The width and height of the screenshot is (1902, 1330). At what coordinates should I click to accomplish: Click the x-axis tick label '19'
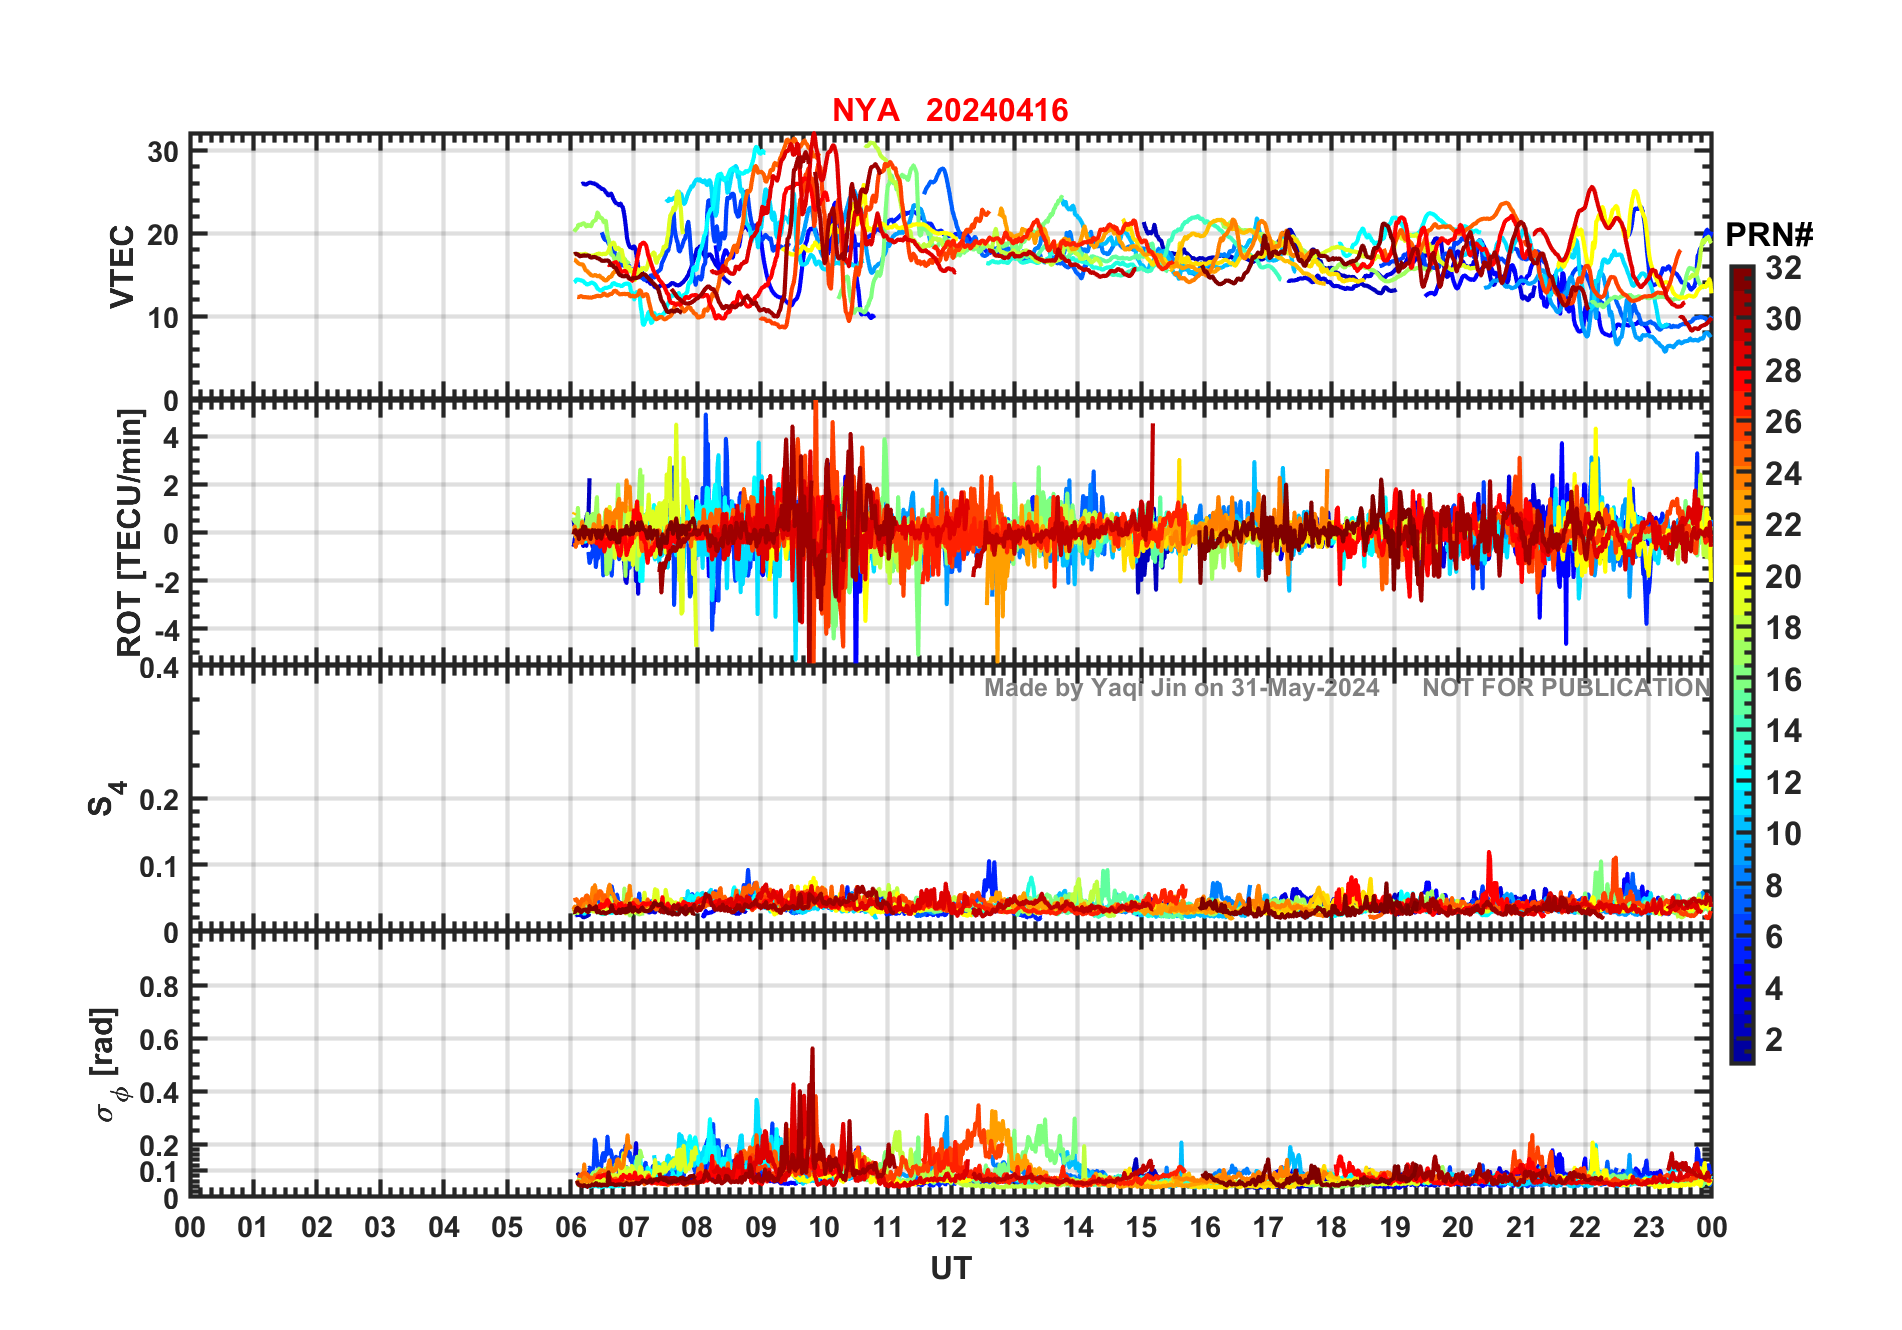click(1395, 1227)
